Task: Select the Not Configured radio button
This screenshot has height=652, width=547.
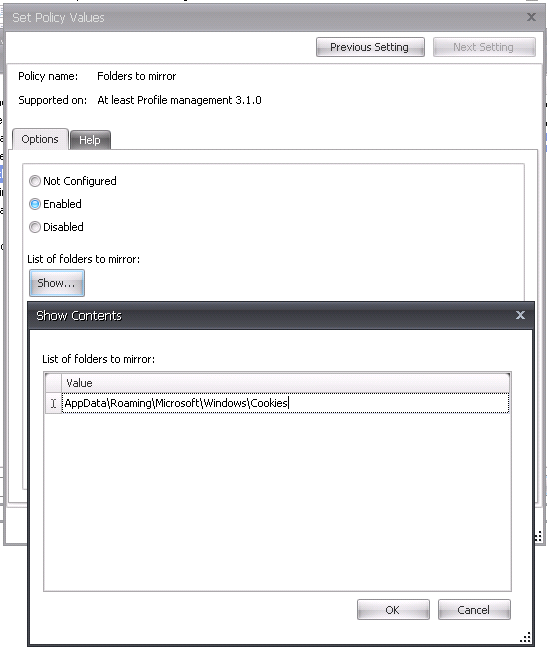Action: point(35,181)
